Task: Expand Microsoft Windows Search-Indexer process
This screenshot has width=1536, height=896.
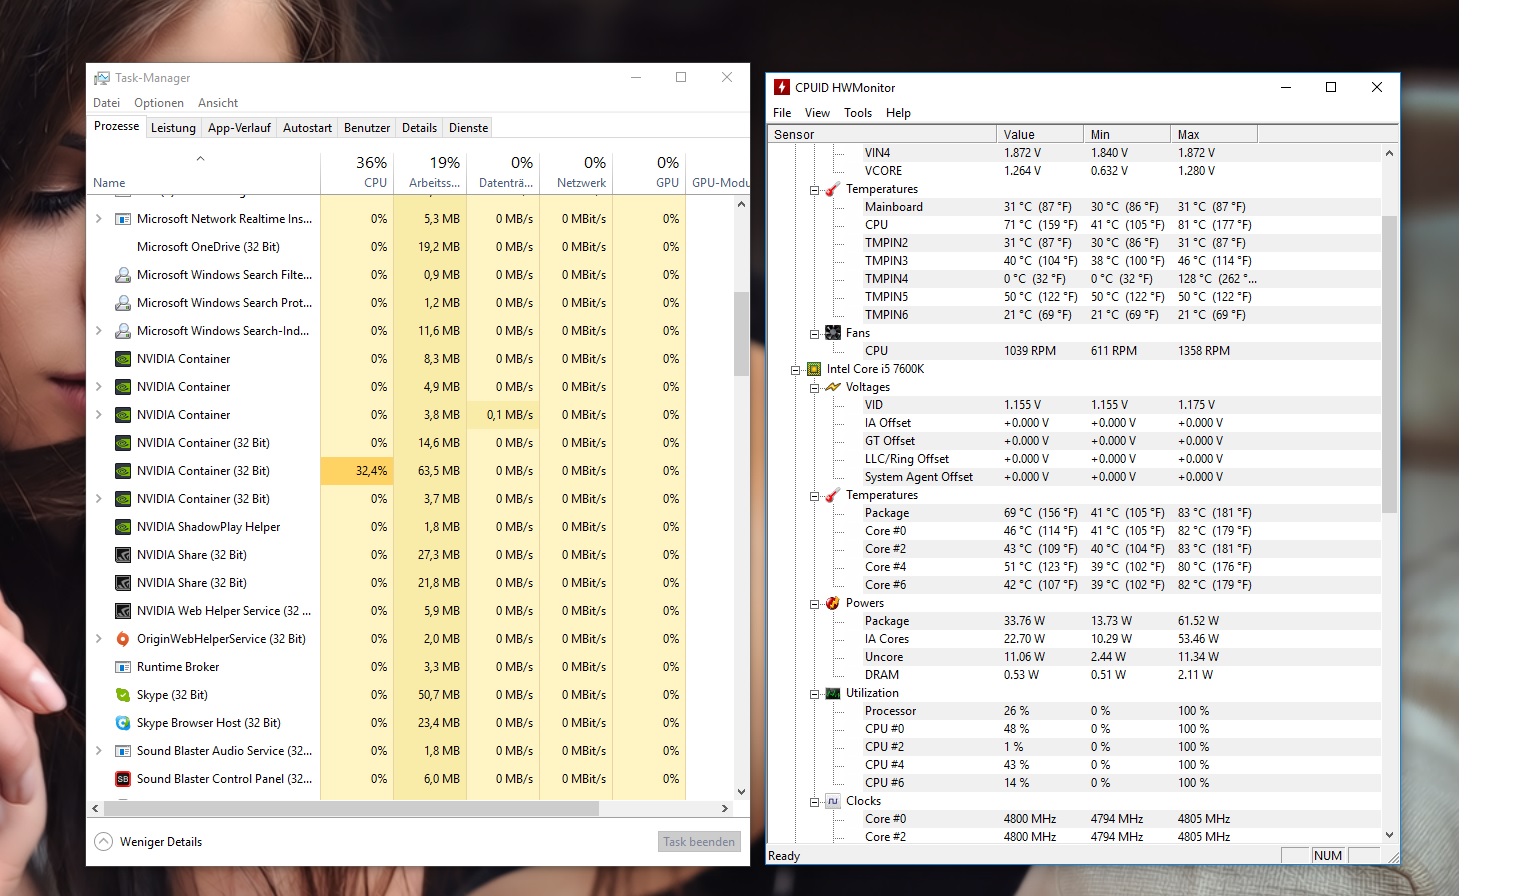Action: (98, 331)
